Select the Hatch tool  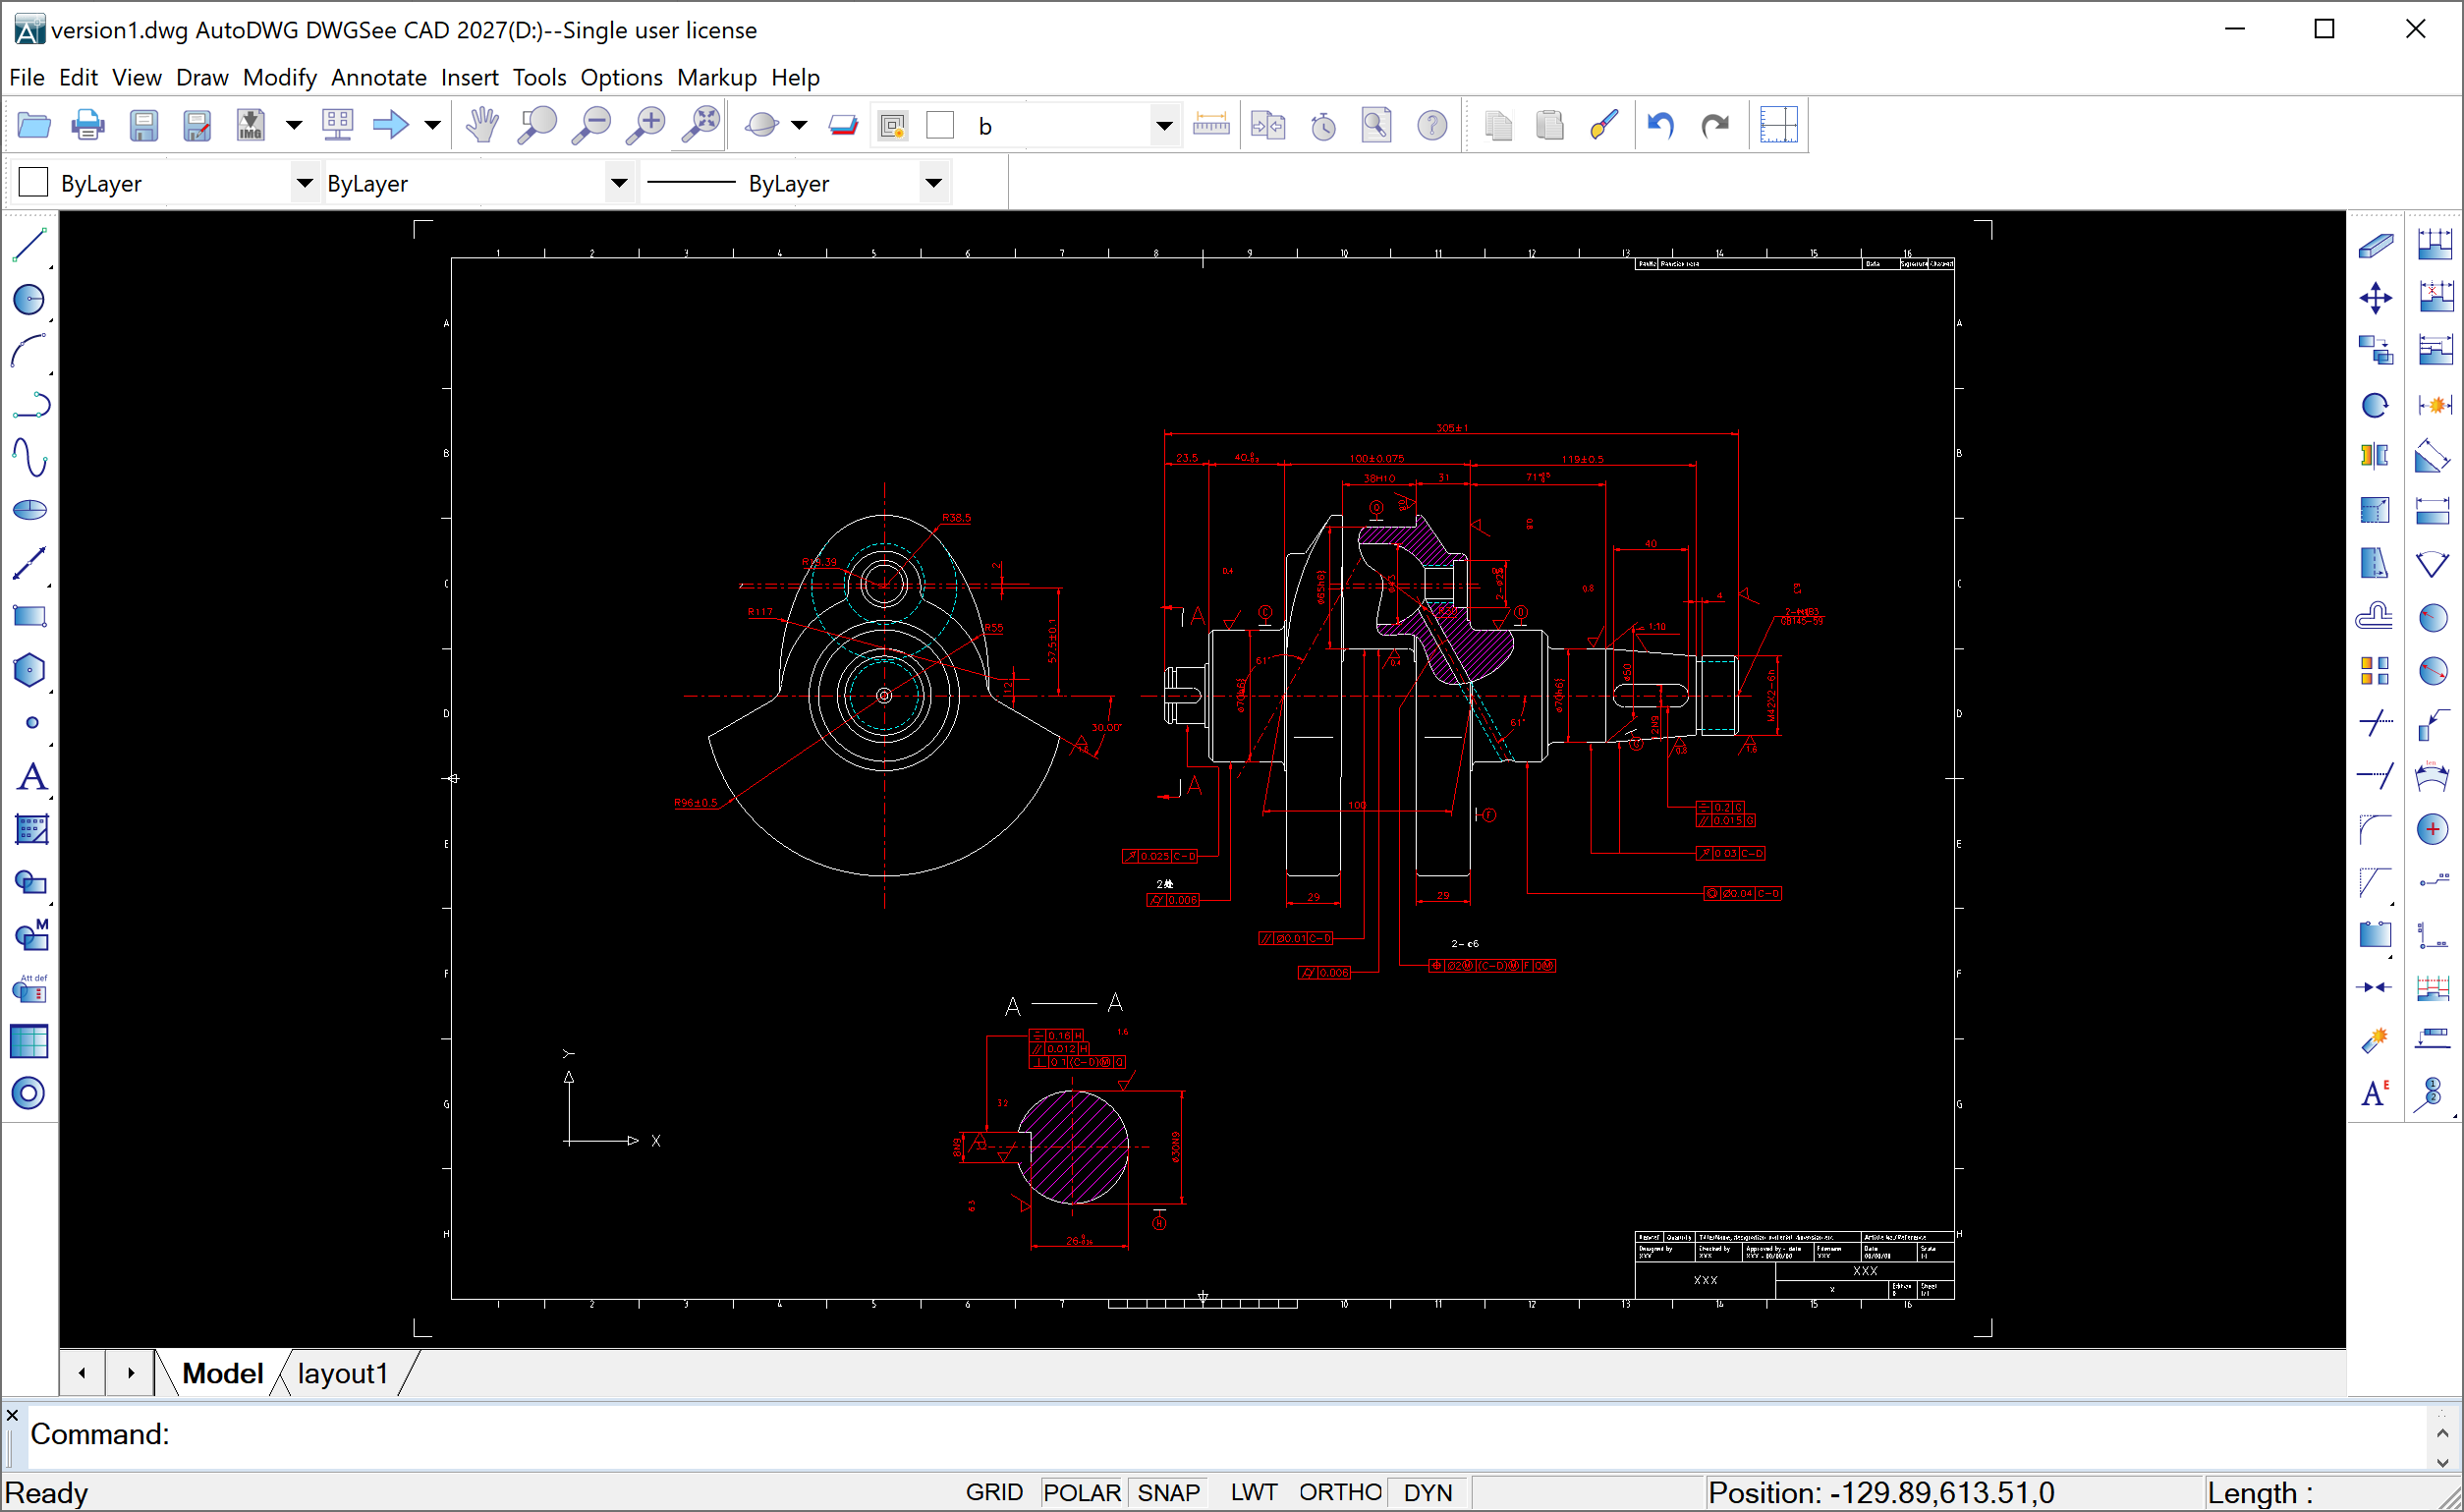[x=30, y=829]
